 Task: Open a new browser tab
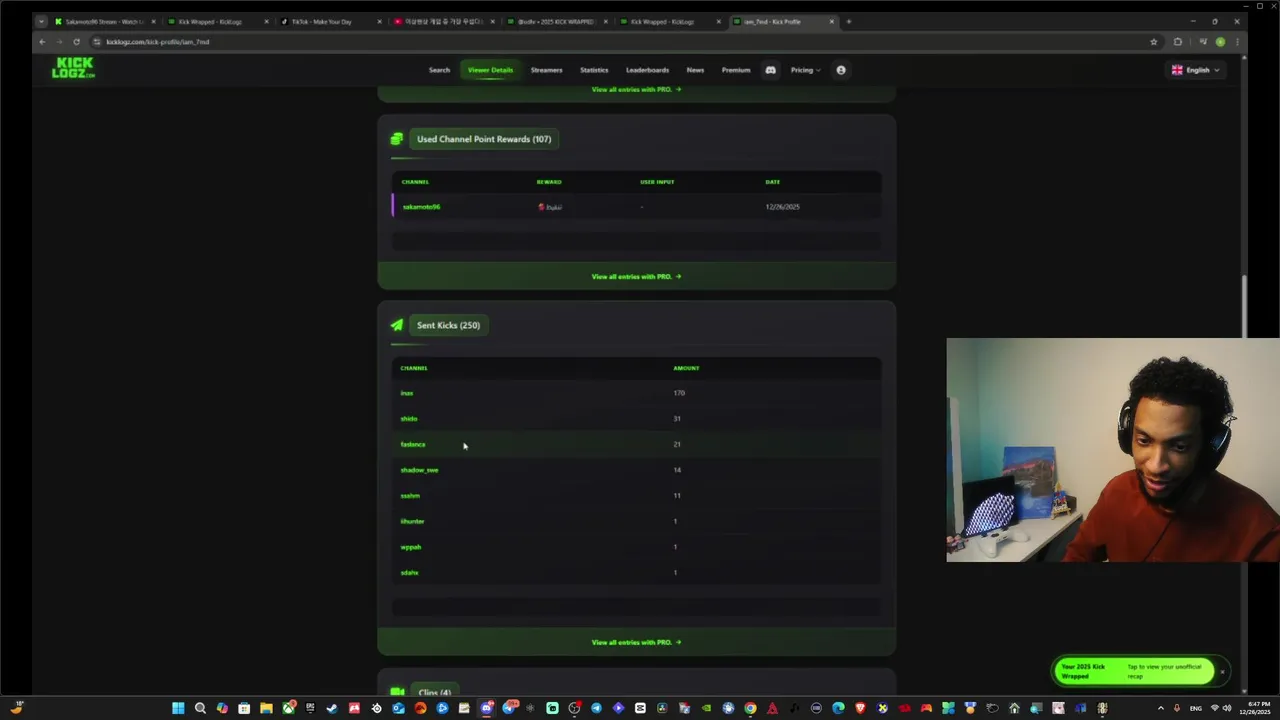pyautogui.click(x=849, y=21)
